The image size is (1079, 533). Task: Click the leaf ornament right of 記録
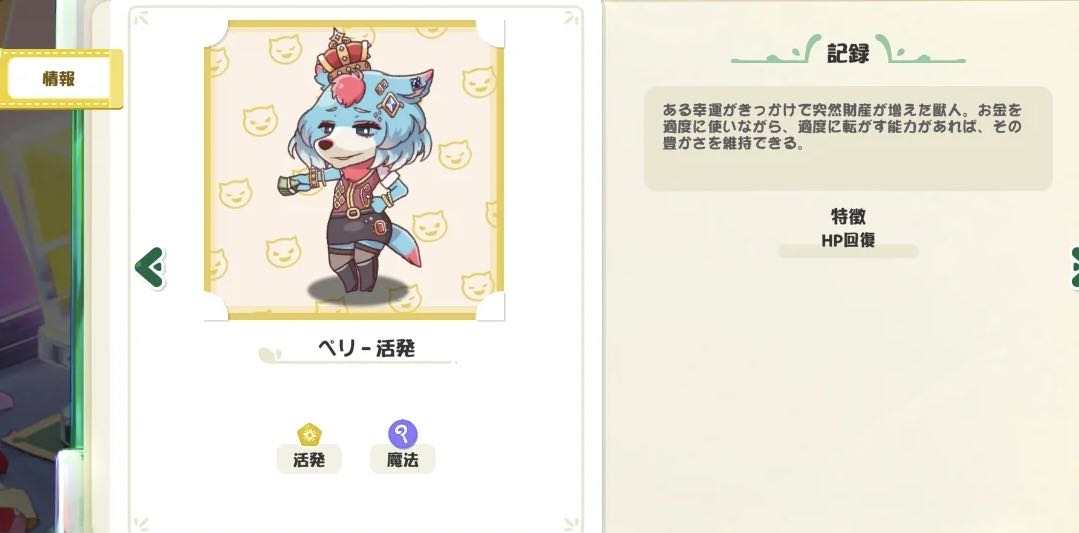point(920,50)
